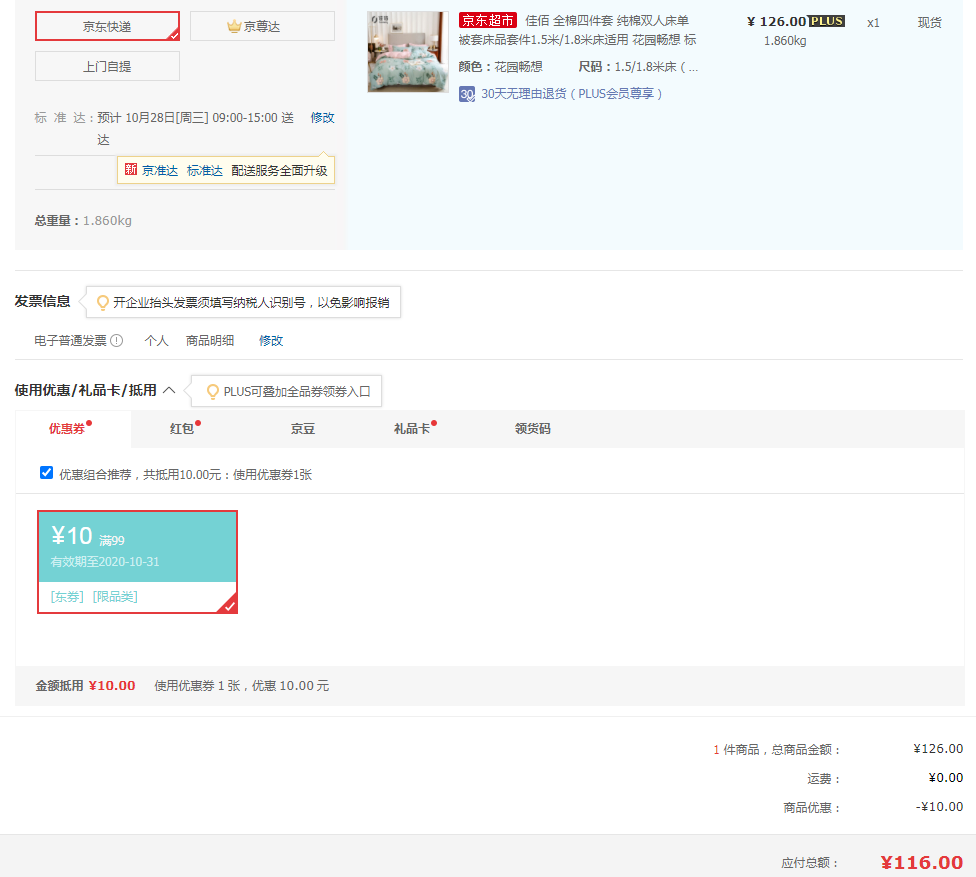The image size is (976, 877).
Task: Click the 30-day return icon
Action: pyautogui.click(x=467, y=94)
